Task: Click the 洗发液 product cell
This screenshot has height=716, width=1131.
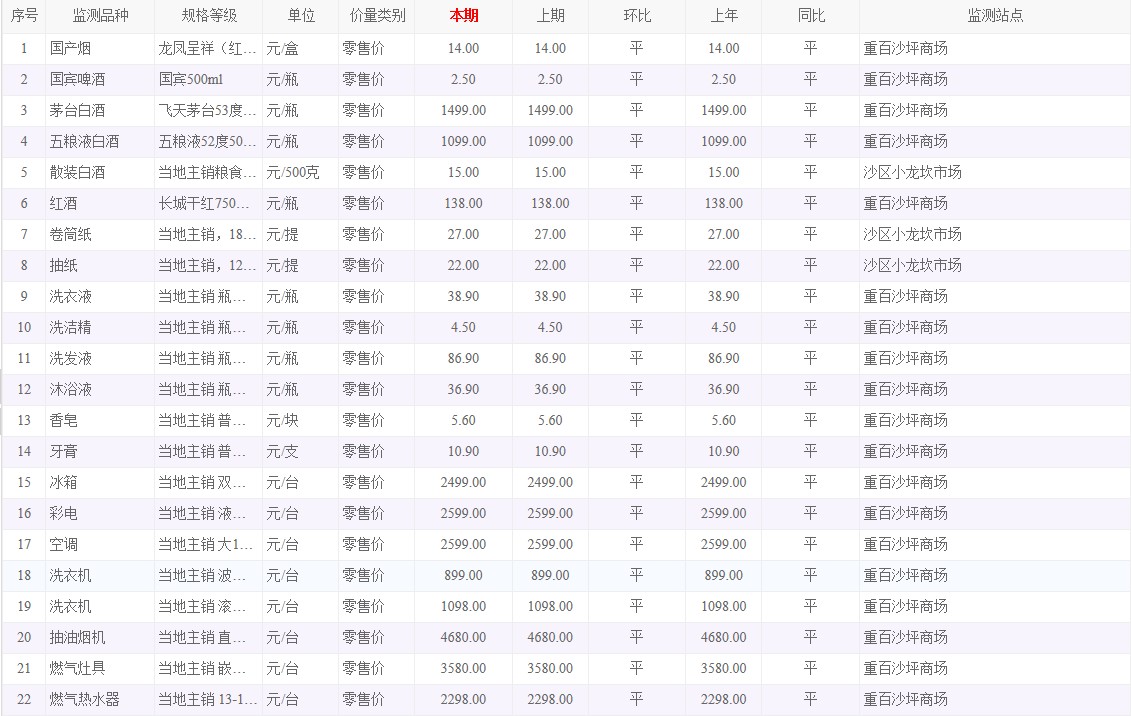Action: 70,358
